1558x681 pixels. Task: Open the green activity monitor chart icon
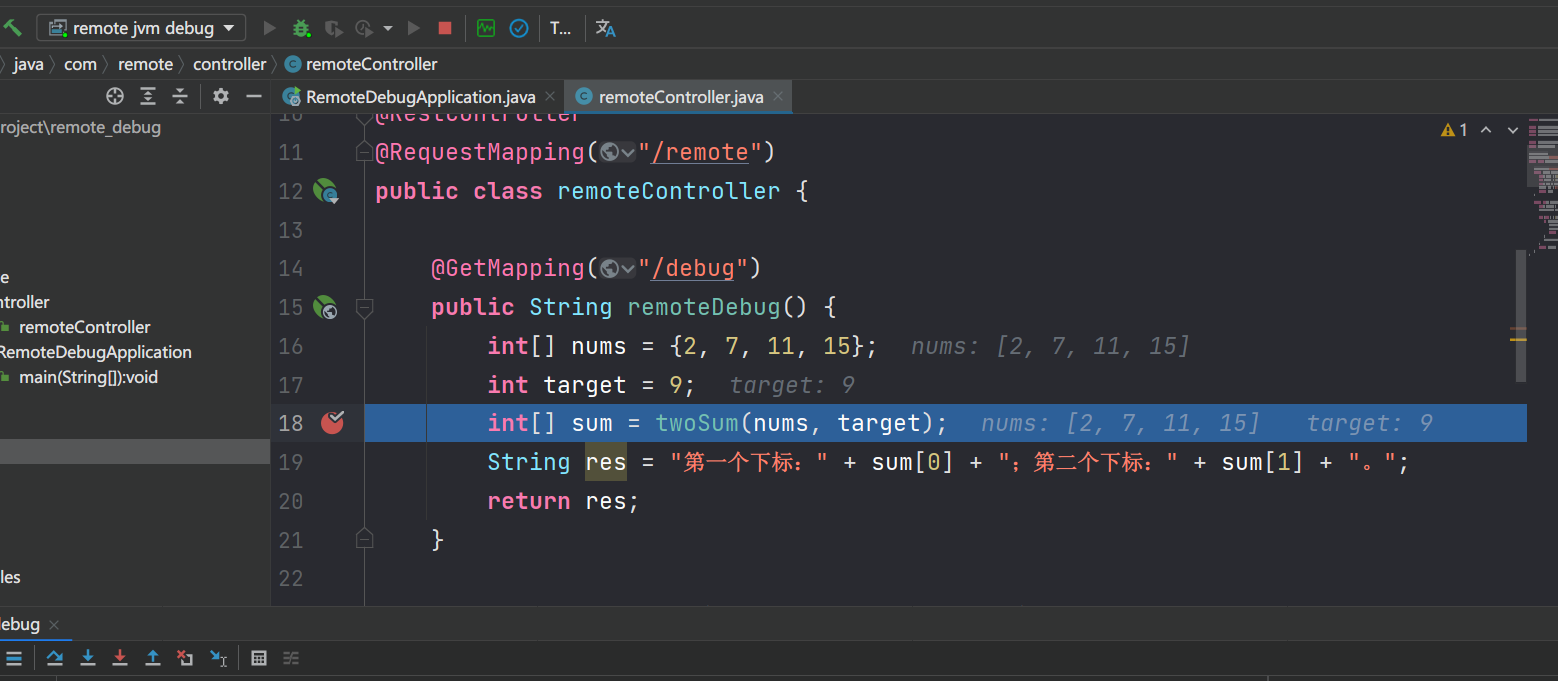(486, 28)
